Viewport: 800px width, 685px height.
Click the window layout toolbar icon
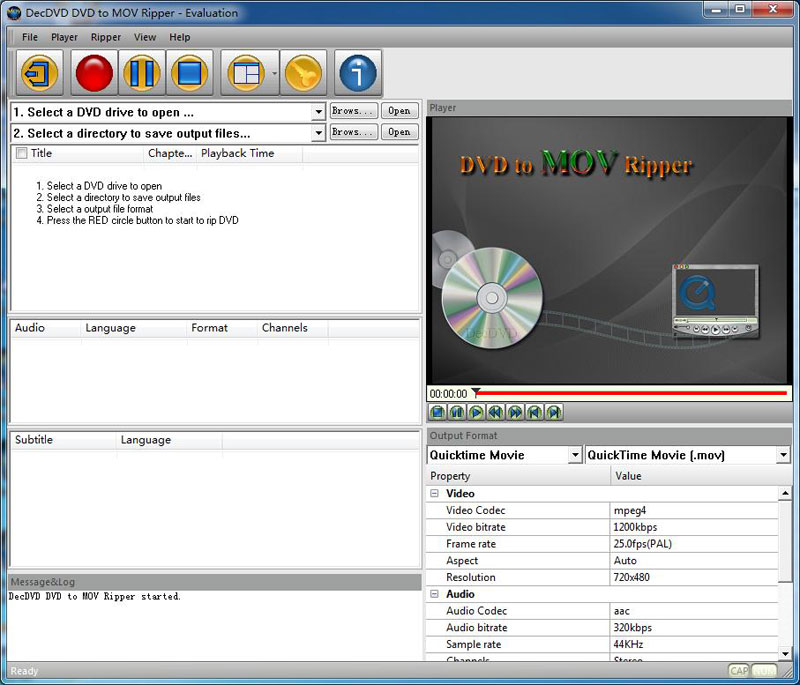[246, 73]
